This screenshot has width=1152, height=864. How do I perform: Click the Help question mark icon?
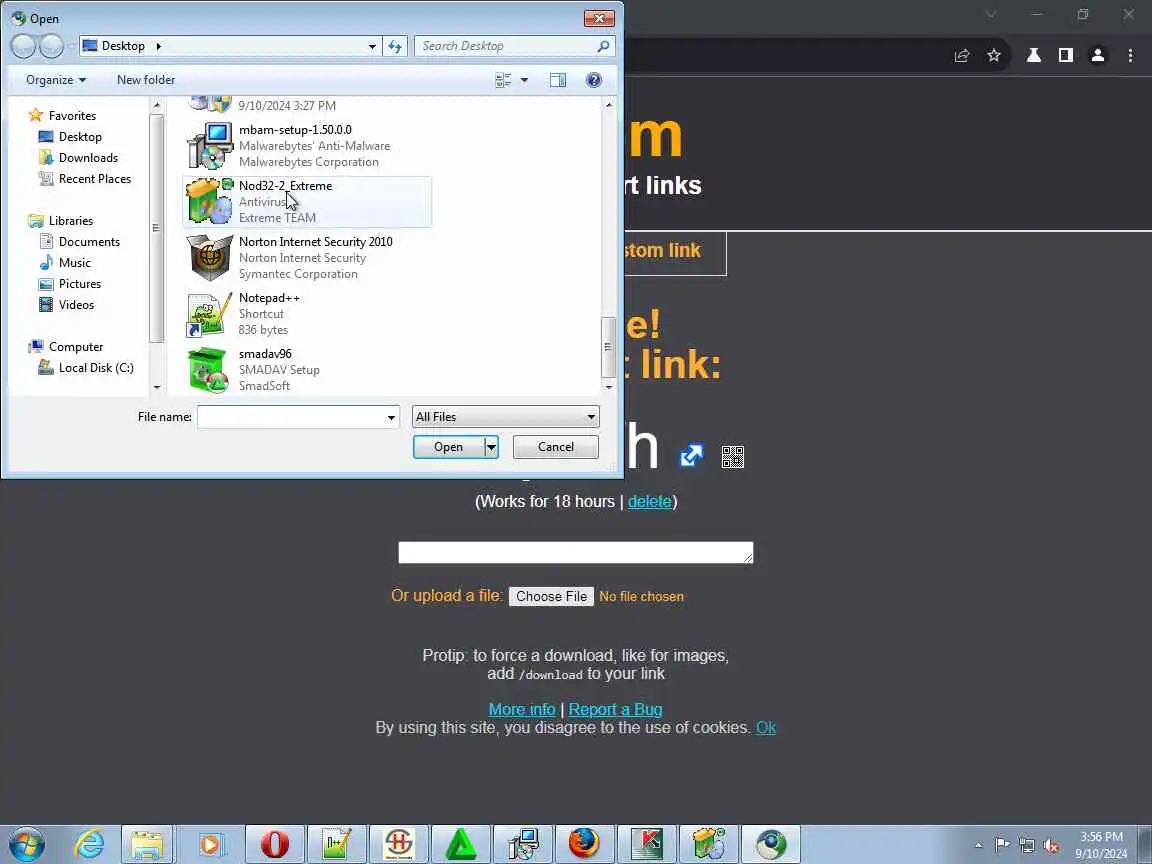click(x=594, y=80)
